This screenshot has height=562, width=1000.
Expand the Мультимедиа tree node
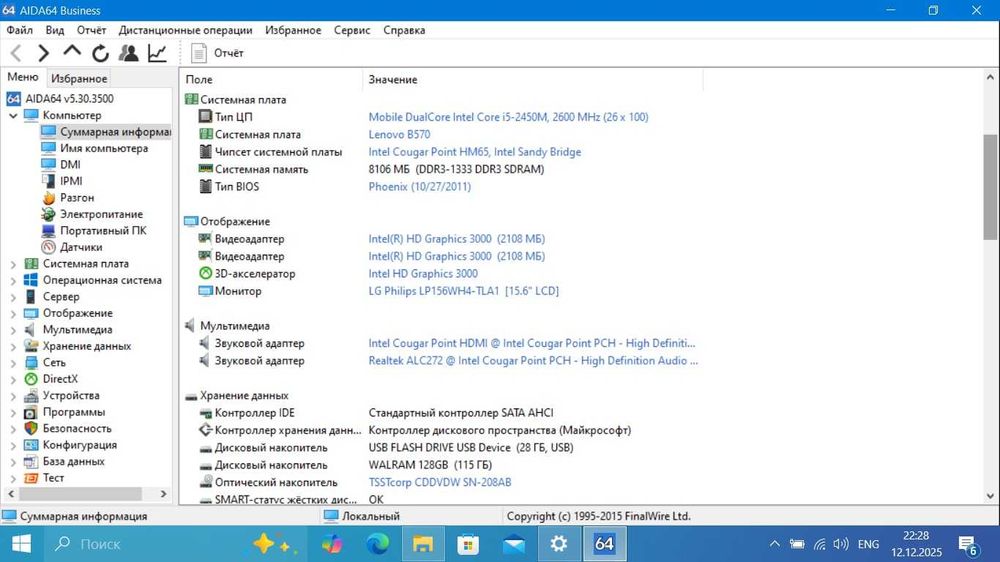13,330
